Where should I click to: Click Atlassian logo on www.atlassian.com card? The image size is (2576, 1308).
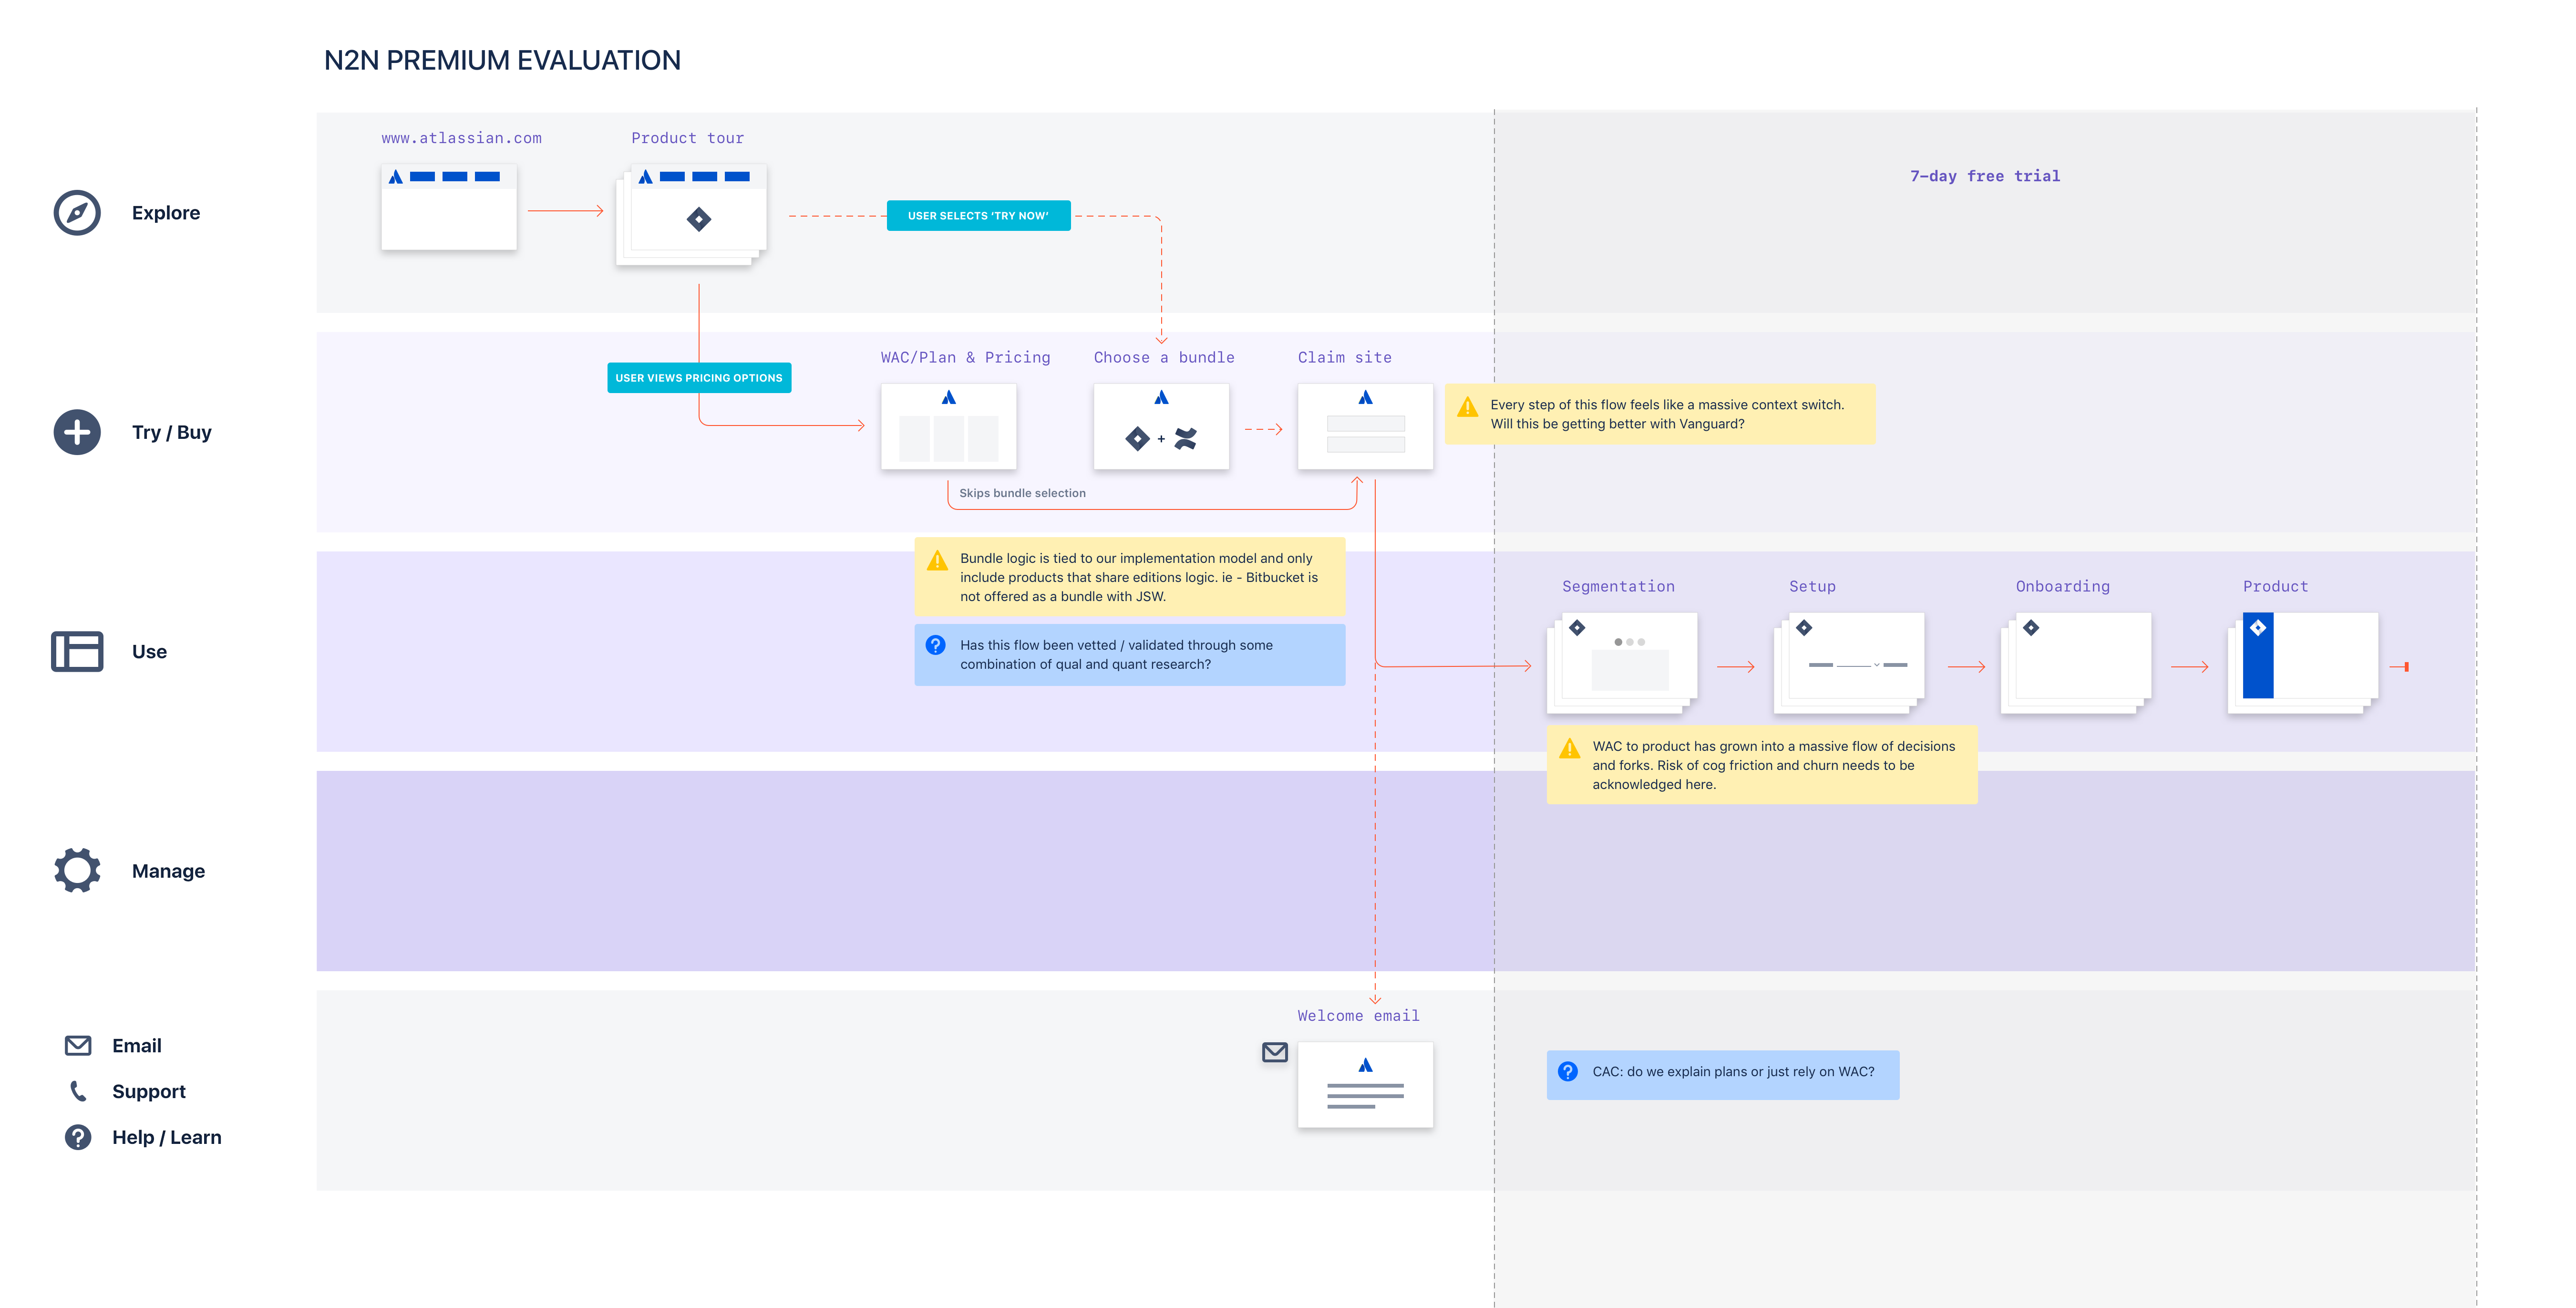[396, 177]
